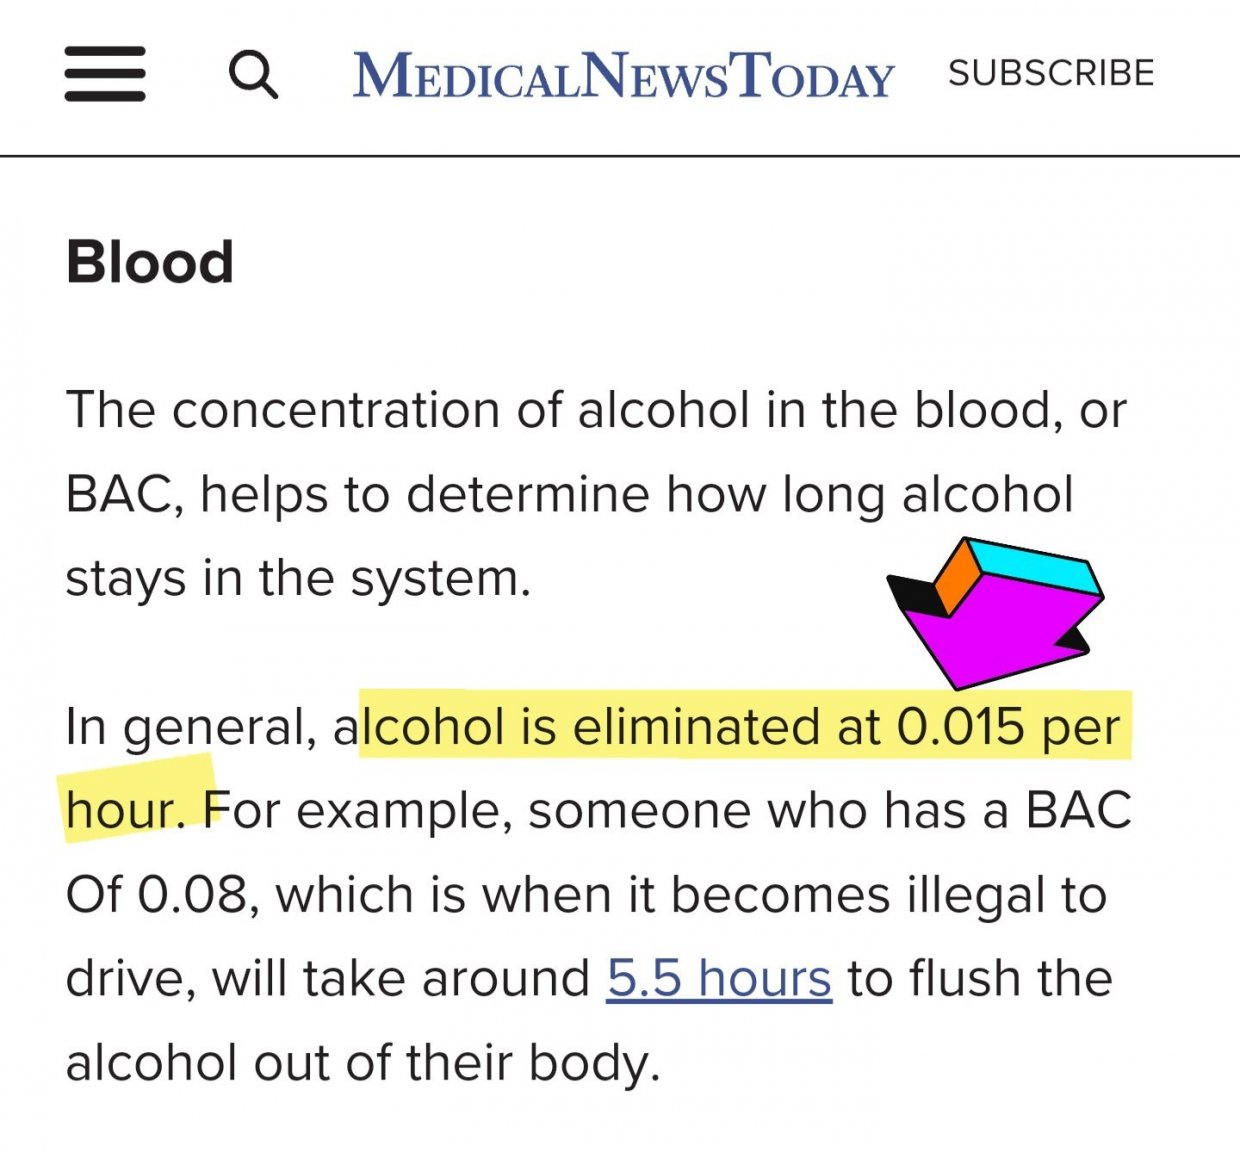Image resolution: width=1240 pixels, height=1152 pixels.
Task: Click the phrase "stays in the system."
Action: point(298,578)
